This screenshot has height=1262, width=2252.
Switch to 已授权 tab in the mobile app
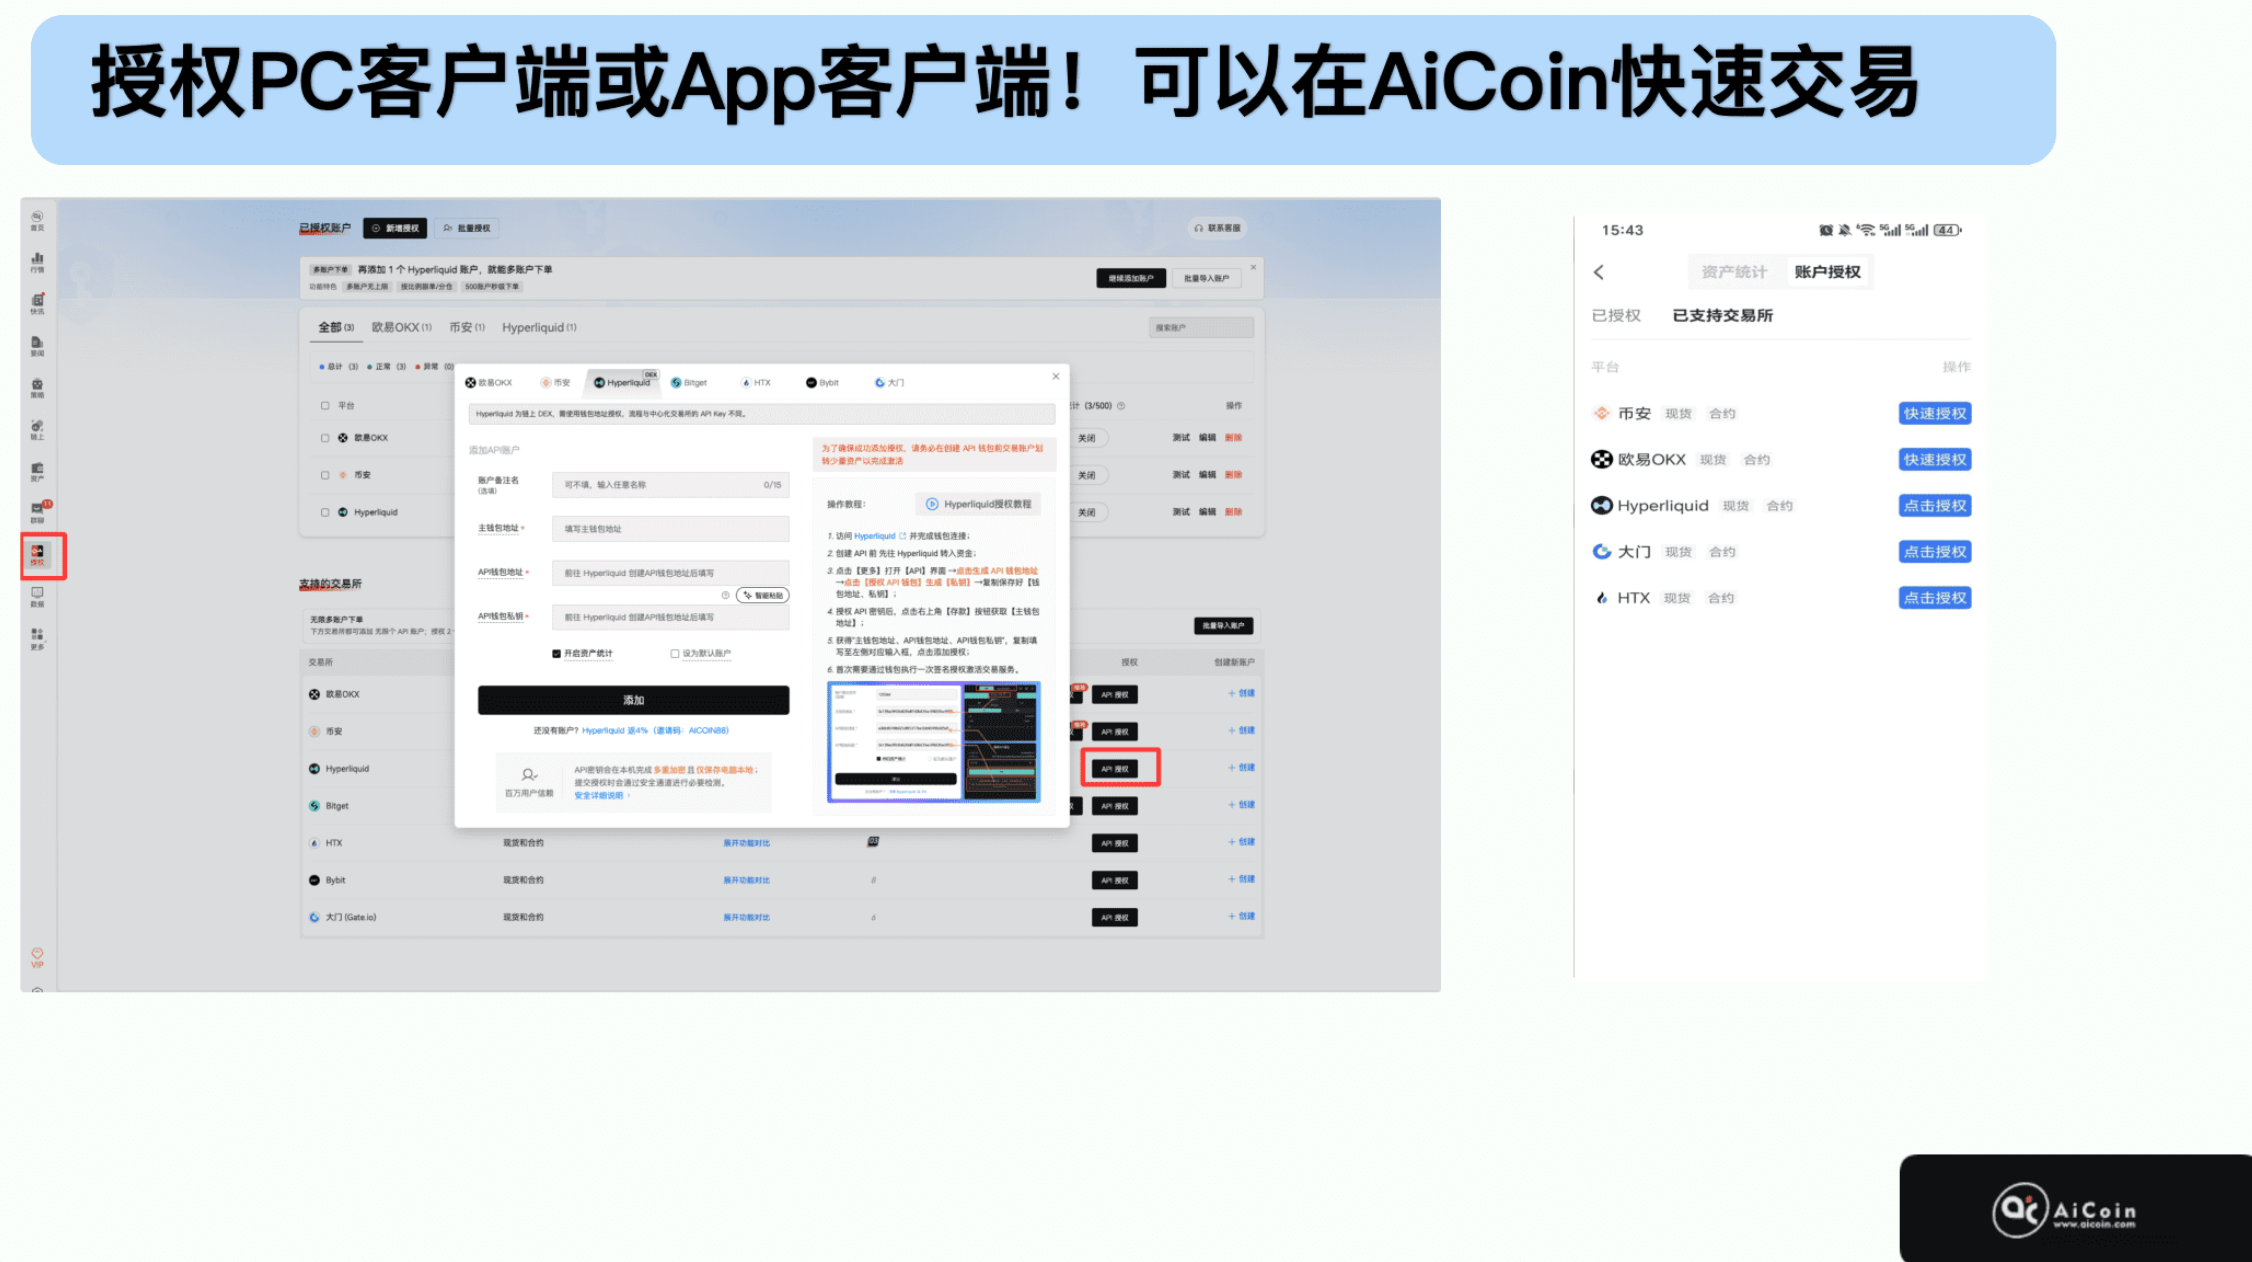click(x=1616, y=315)
